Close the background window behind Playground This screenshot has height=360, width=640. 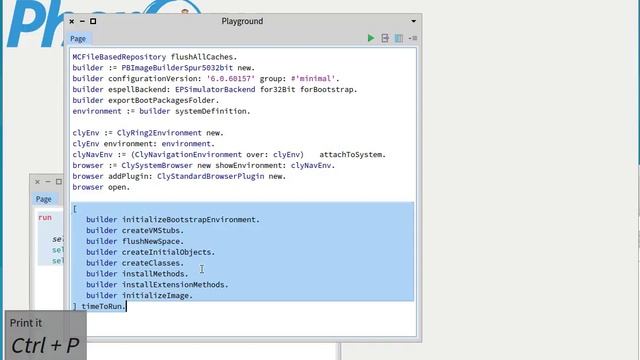(x=38, y=182)
